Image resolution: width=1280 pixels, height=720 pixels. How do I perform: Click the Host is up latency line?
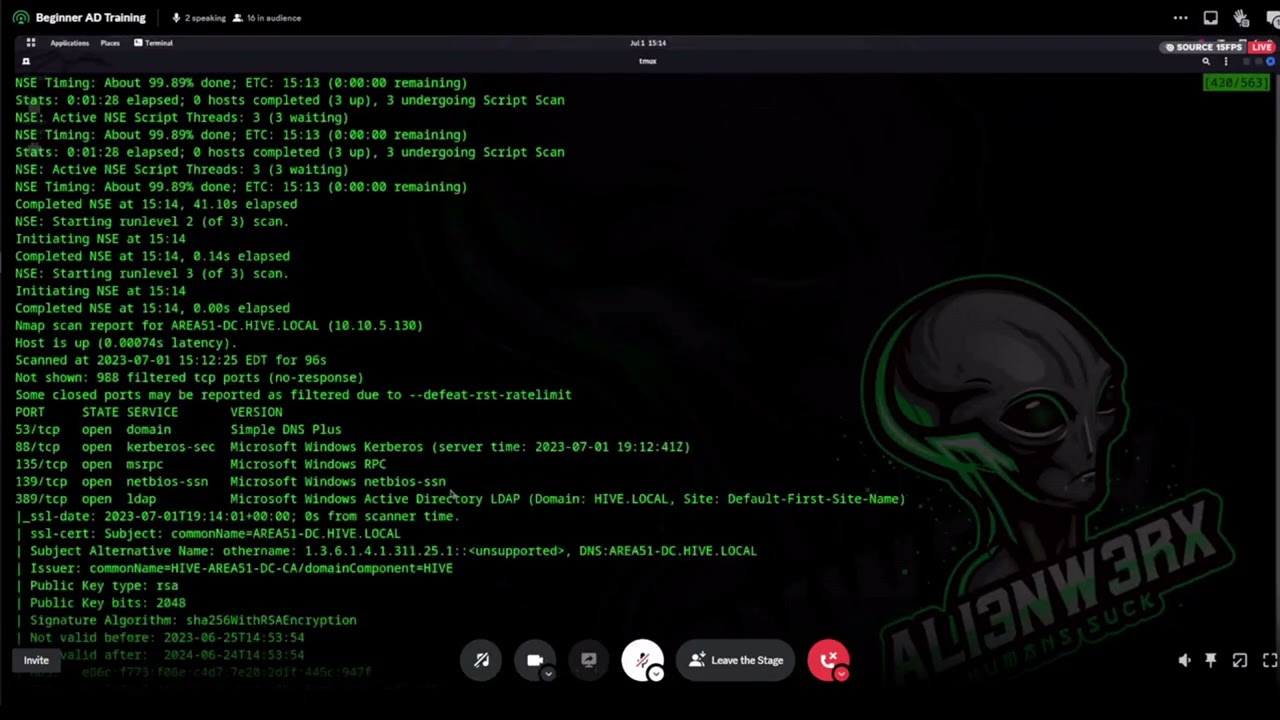[x=126, y=343]
